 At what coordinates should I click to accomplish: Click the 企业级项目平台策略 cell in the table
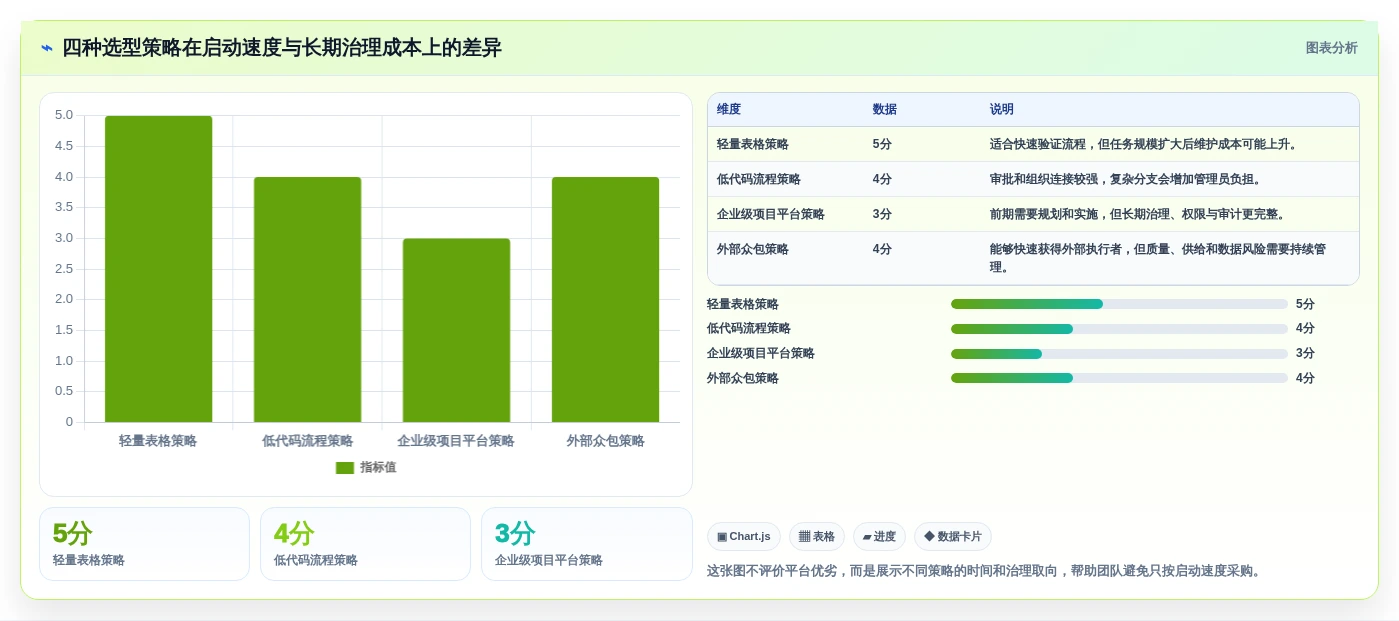coord(771,215)
